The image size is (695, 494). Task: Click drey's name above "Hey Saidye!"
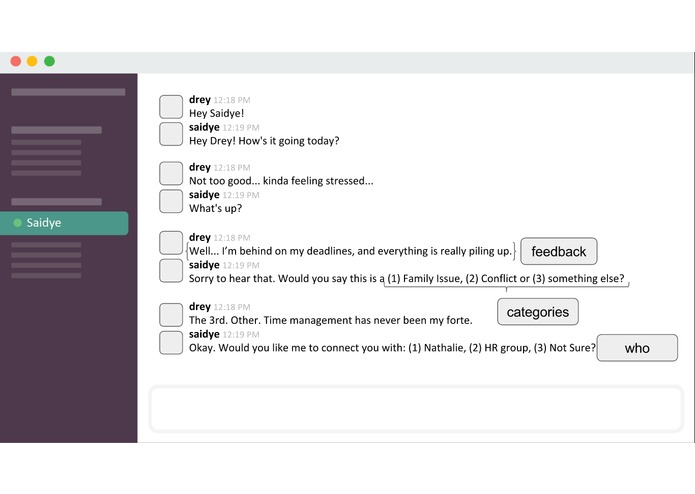click(199, 100)
